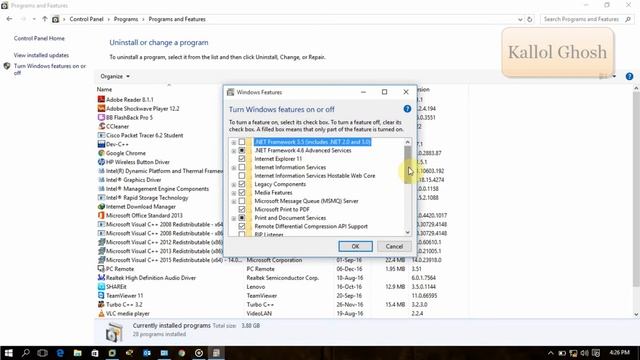Open help in Windows Features dialog
The width and height of the screenshot is (640, 360).
tap(407, 109)
